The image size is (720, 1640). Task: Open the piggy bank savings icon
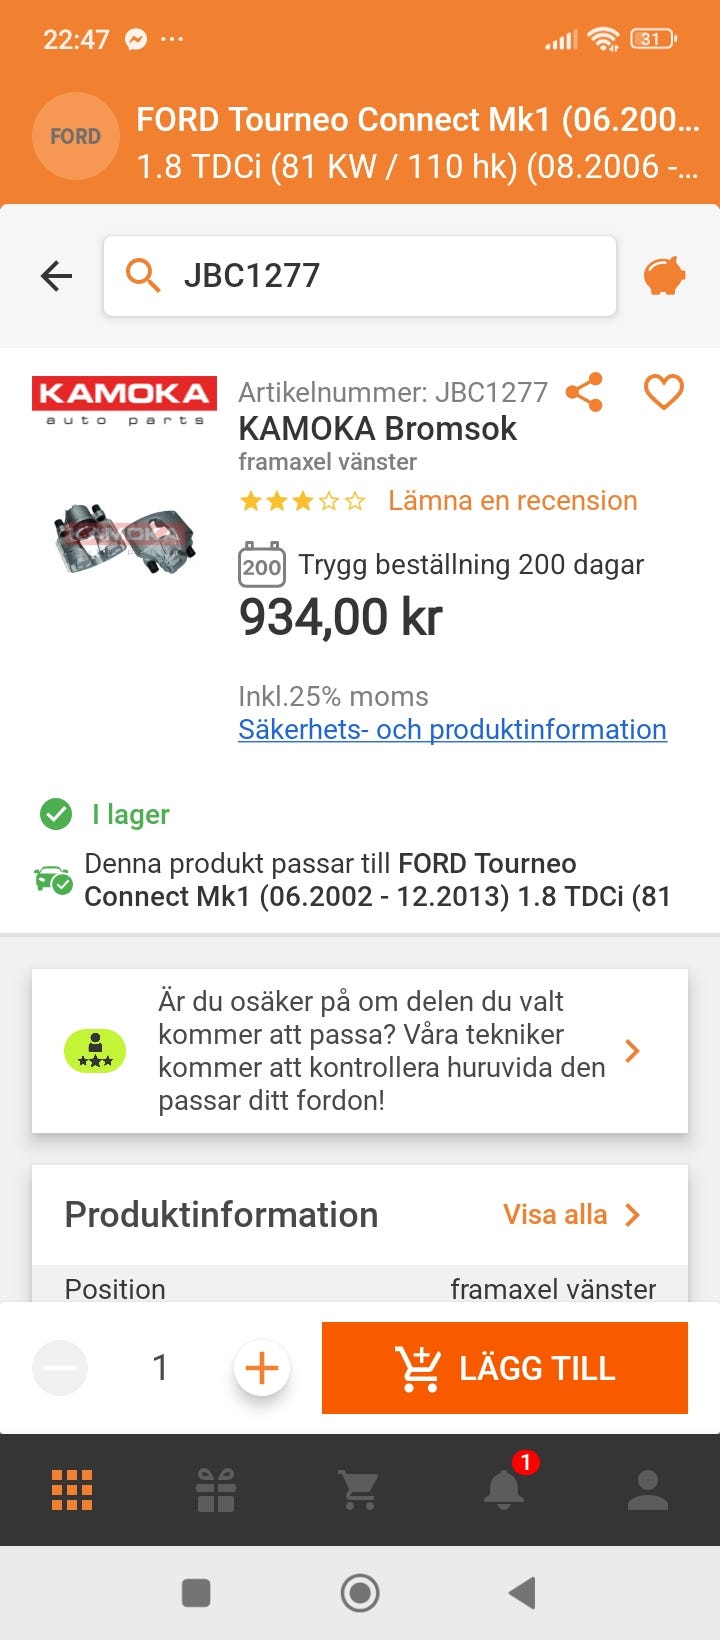click(x=664, y=275)
